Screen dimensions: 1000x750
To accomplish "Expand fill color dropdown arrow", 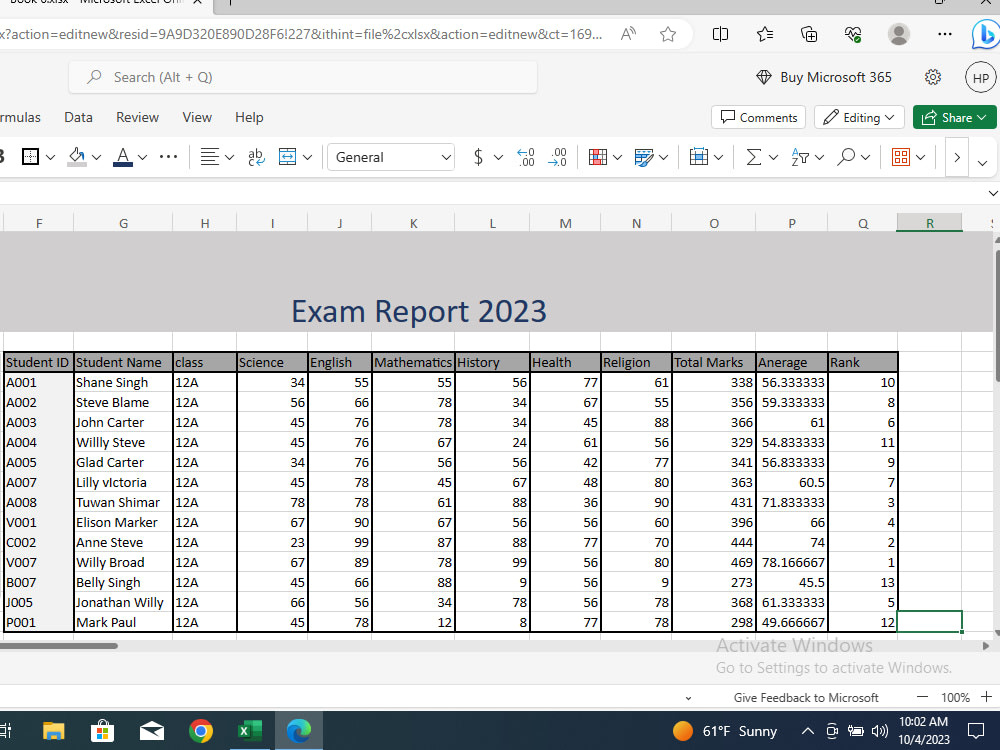I will click(96, 158).
